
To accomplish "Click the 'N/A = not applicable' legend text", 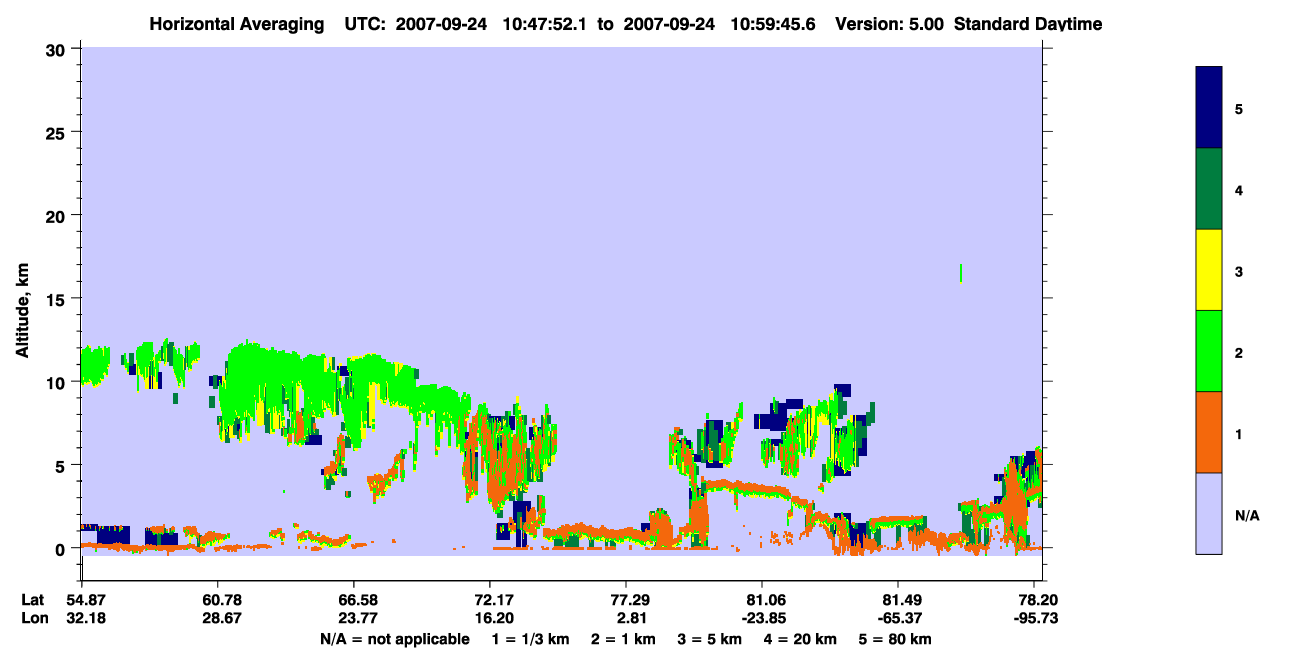I will tap(394, 639).
